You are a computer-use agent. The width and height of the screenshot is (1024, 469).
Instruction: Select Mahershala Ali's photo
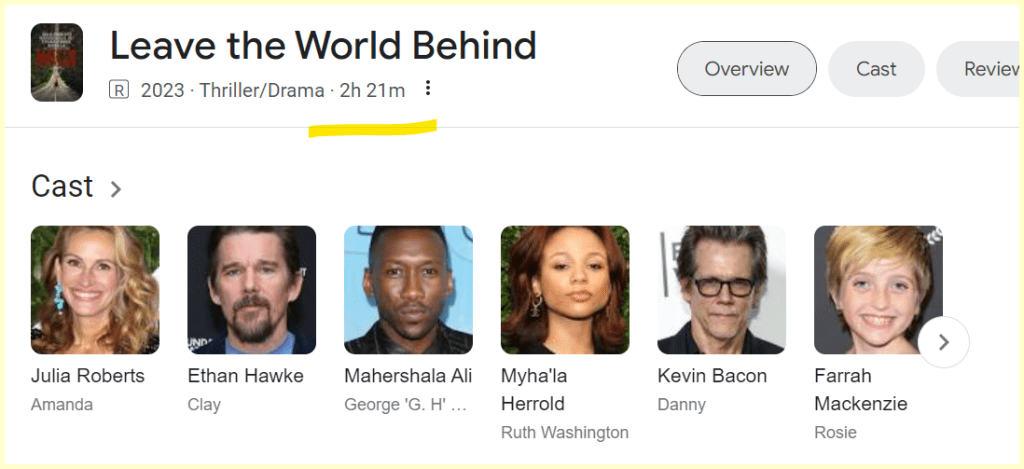pos(408,290)
